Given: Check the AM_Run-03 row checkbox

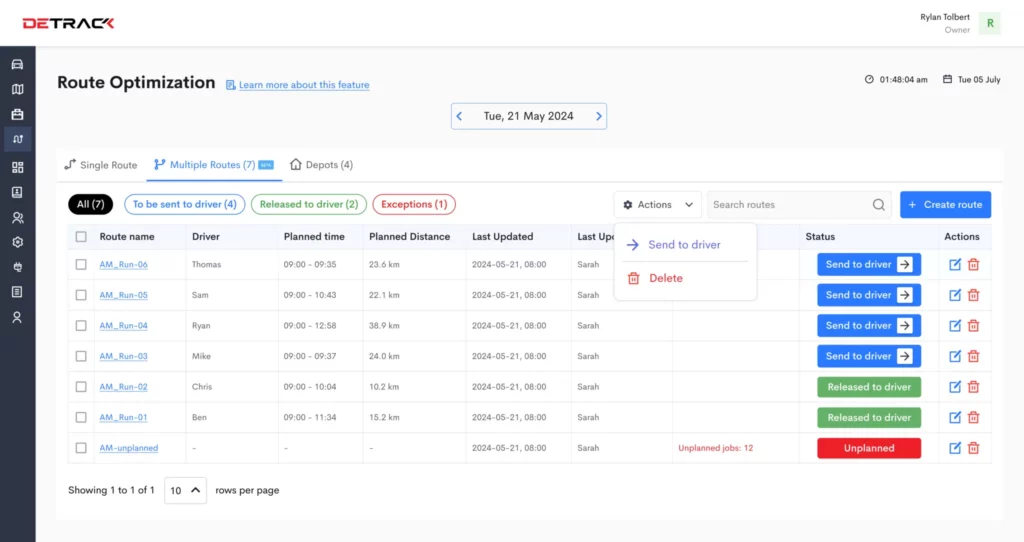Looking at the screenshot, I should point(81,357).
